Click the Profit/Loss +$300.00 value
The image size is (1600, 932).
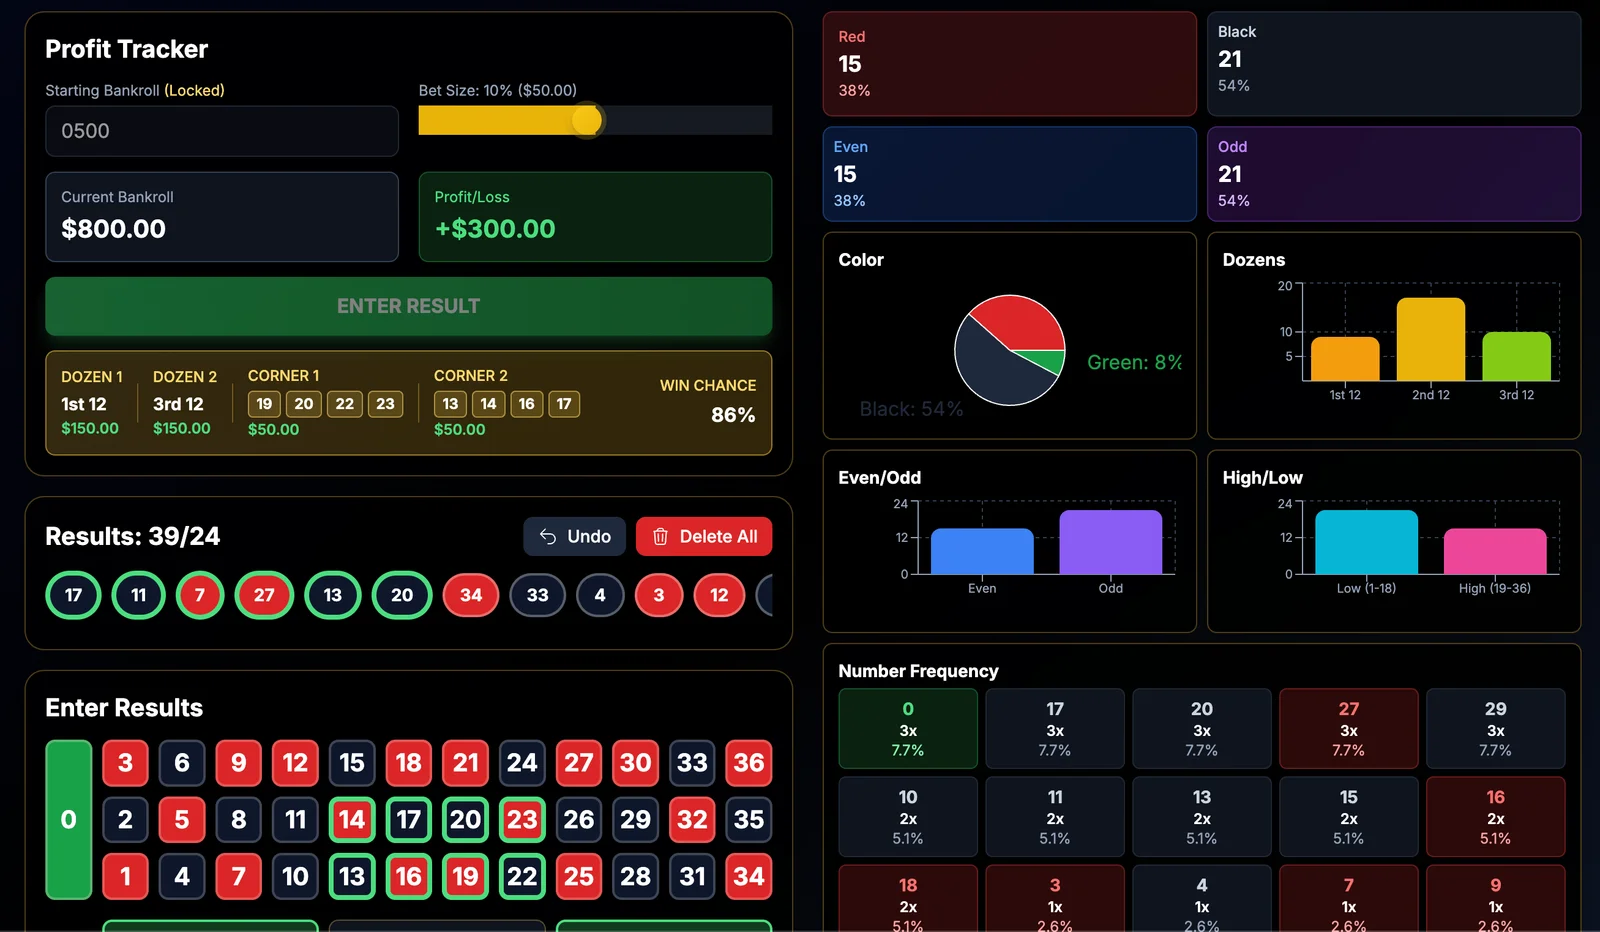[x=495, y=229]
